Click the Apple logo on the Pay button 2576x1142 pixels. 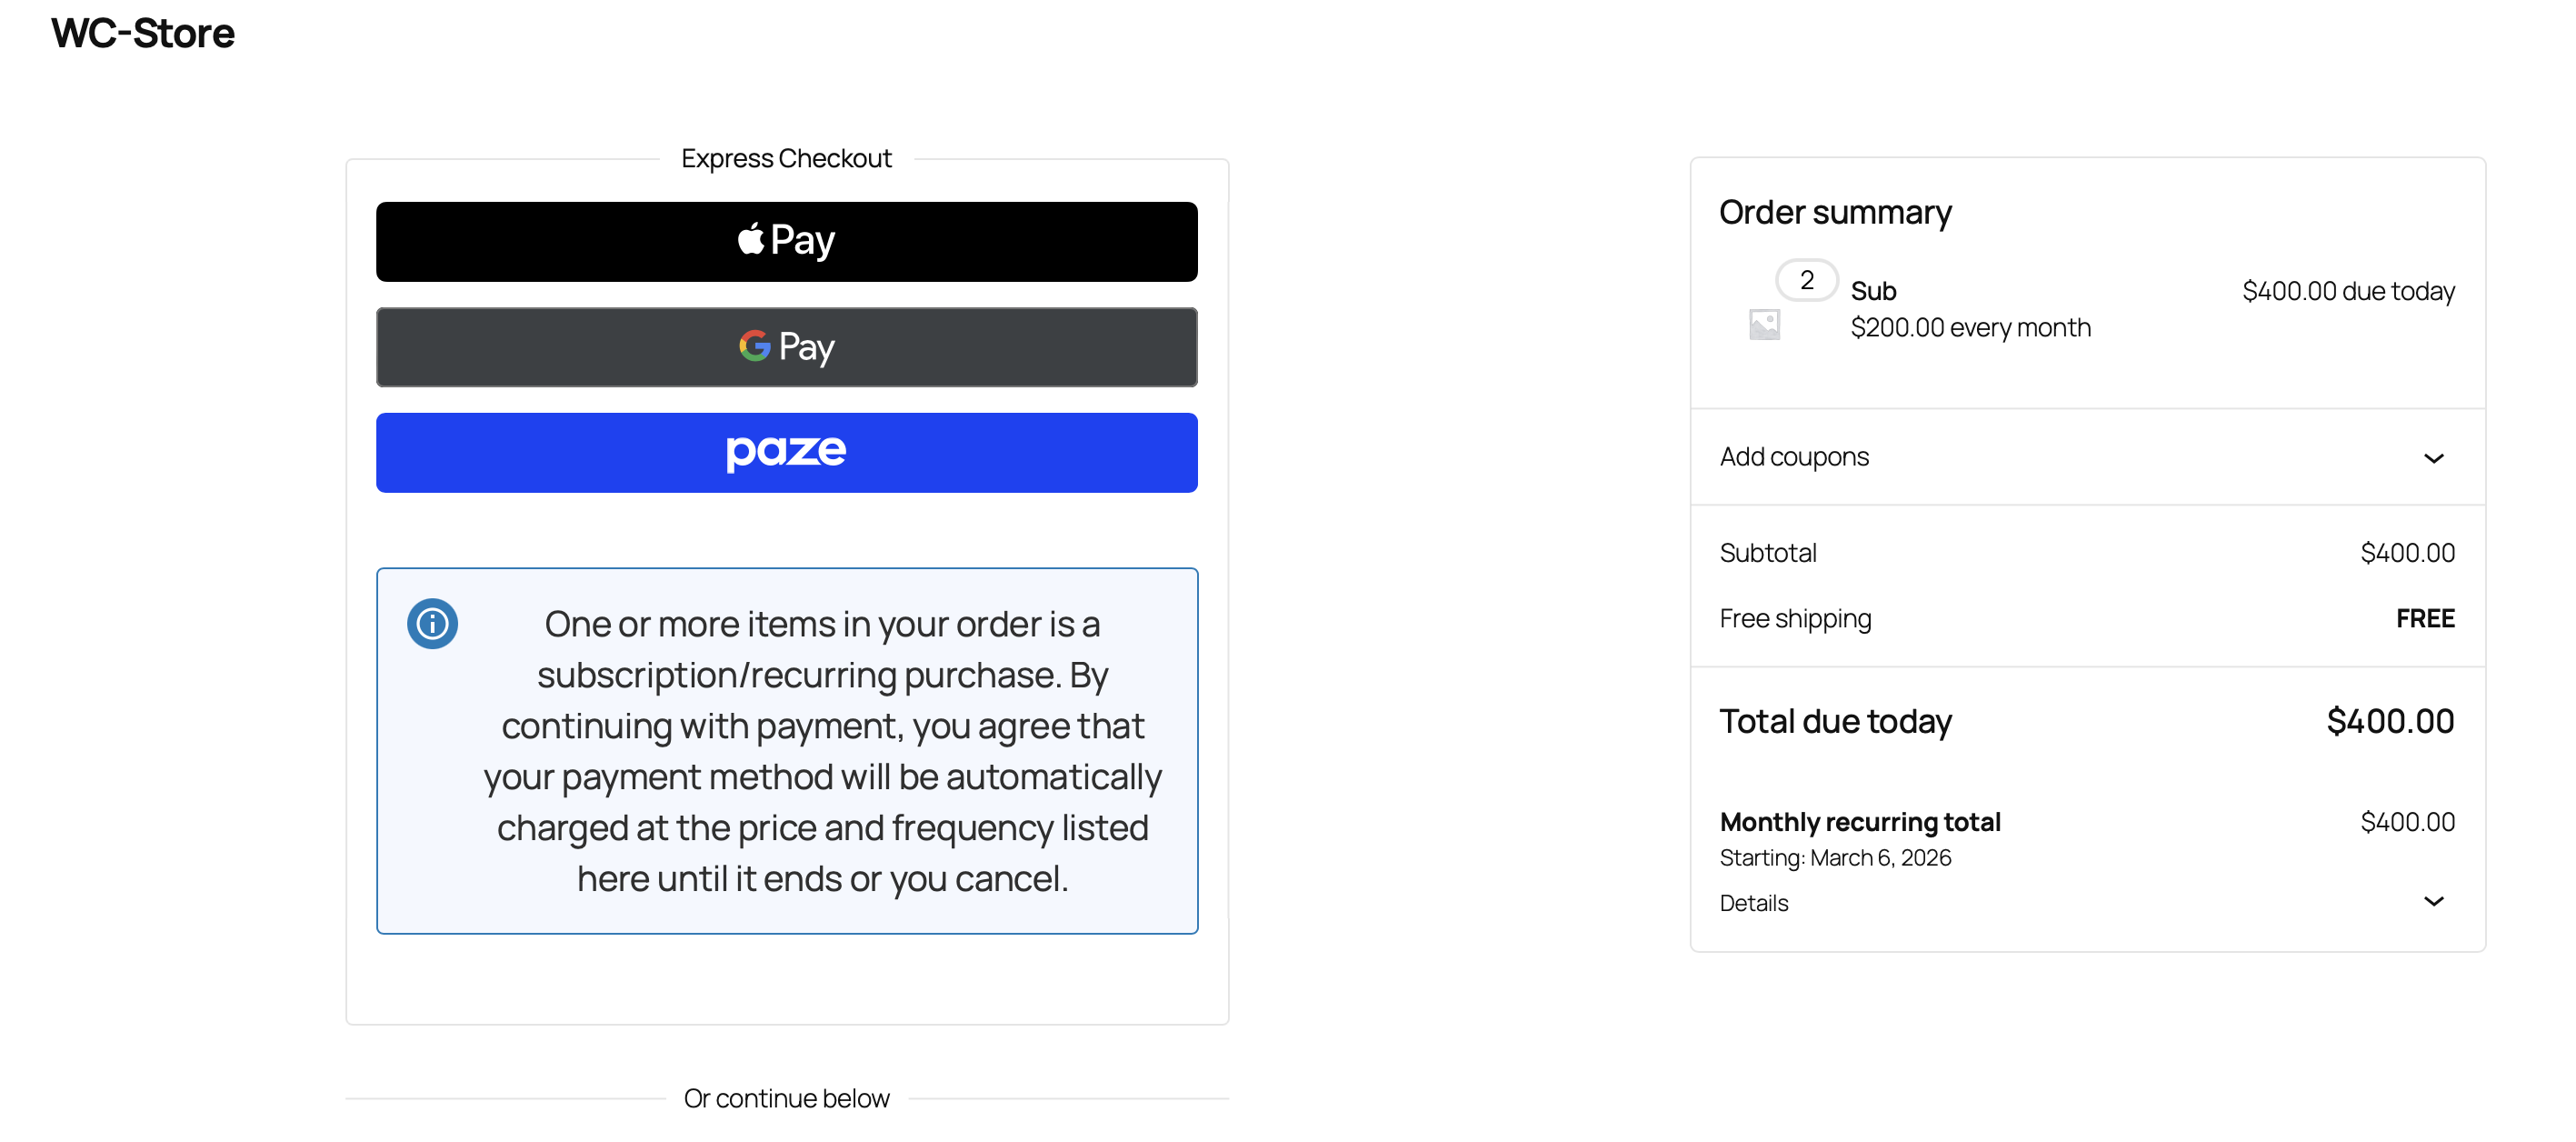(x=750, y=240)
